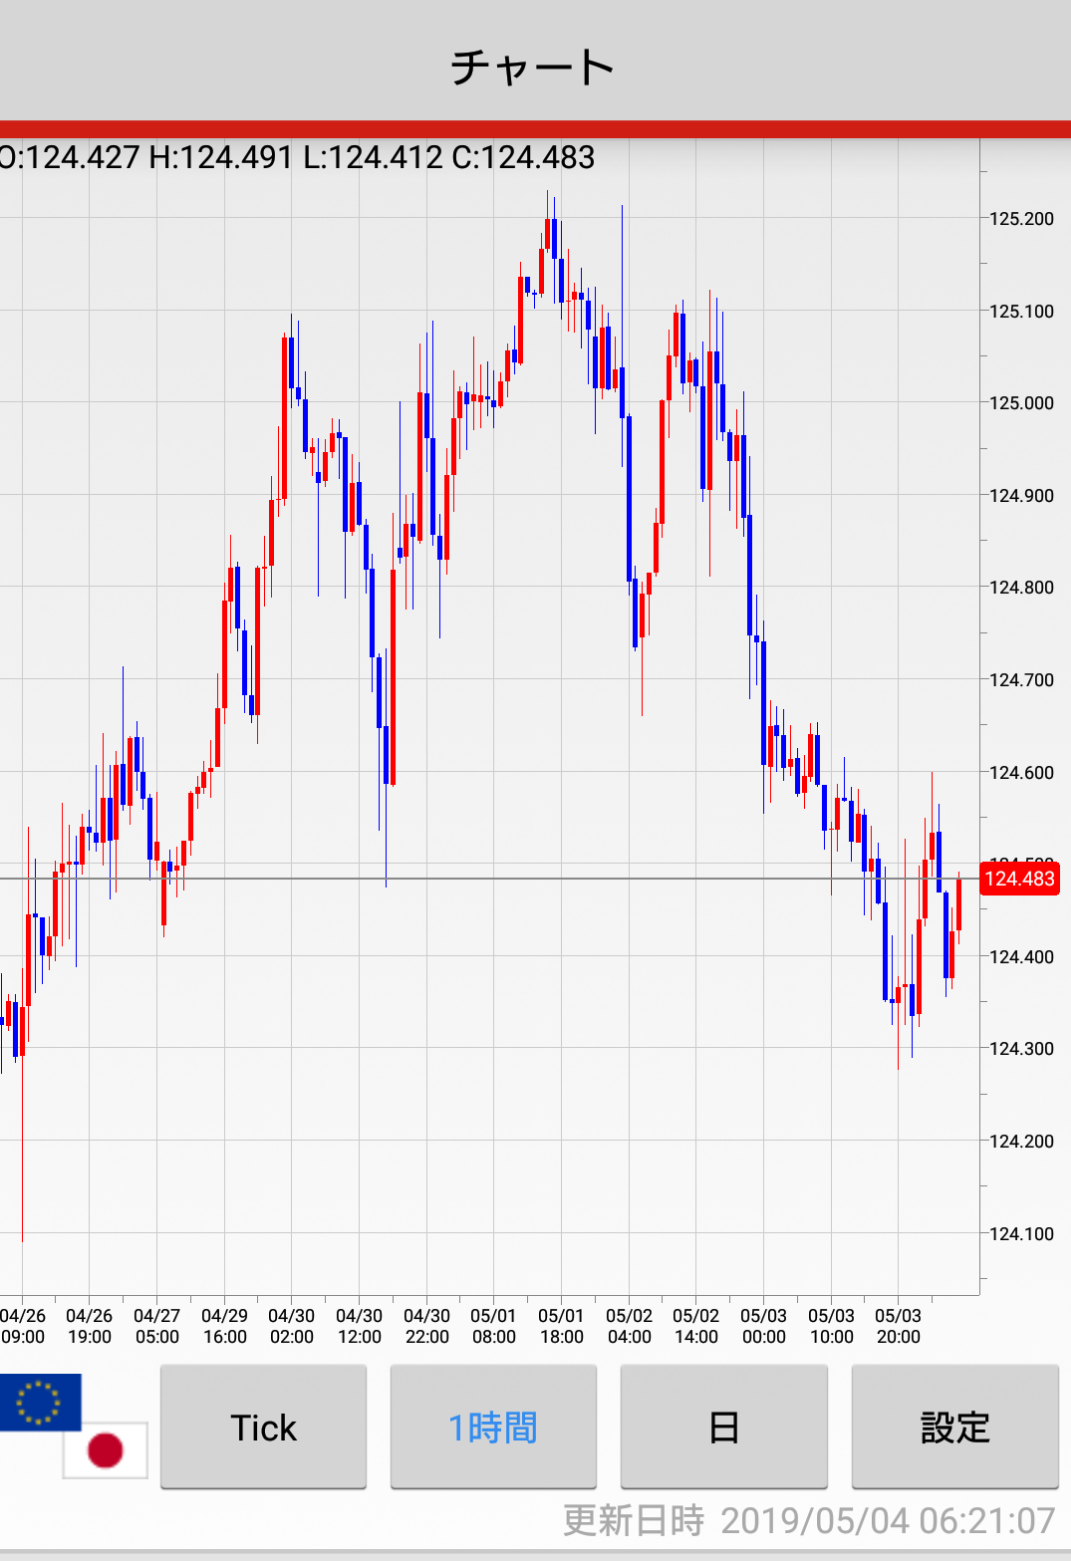The height and width of the screenshot is (1561, 1071).
Task: Tap the European Union flag icon
Action: [40, 1400]
